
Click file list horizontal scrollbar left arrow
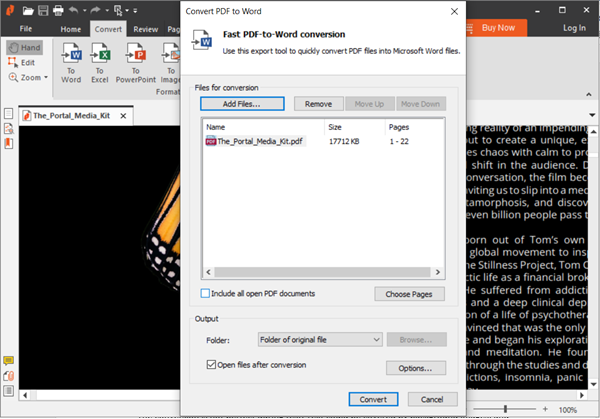tap(209, 272)
